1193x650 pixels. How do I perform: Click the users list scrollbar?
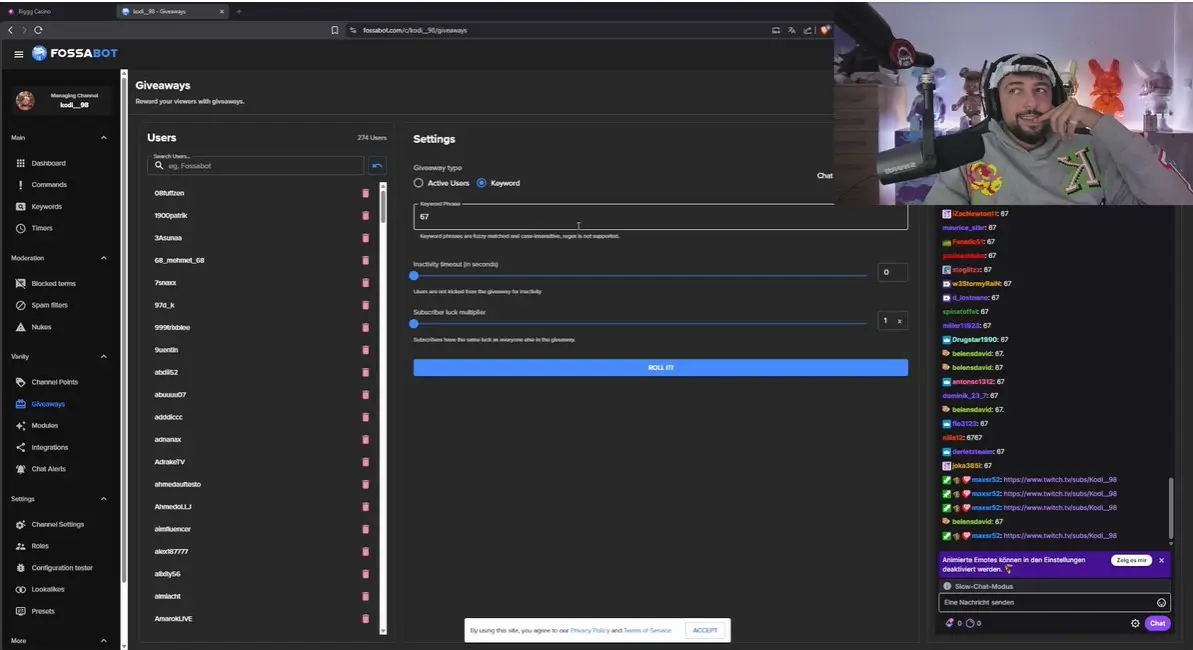coord(383,206)
